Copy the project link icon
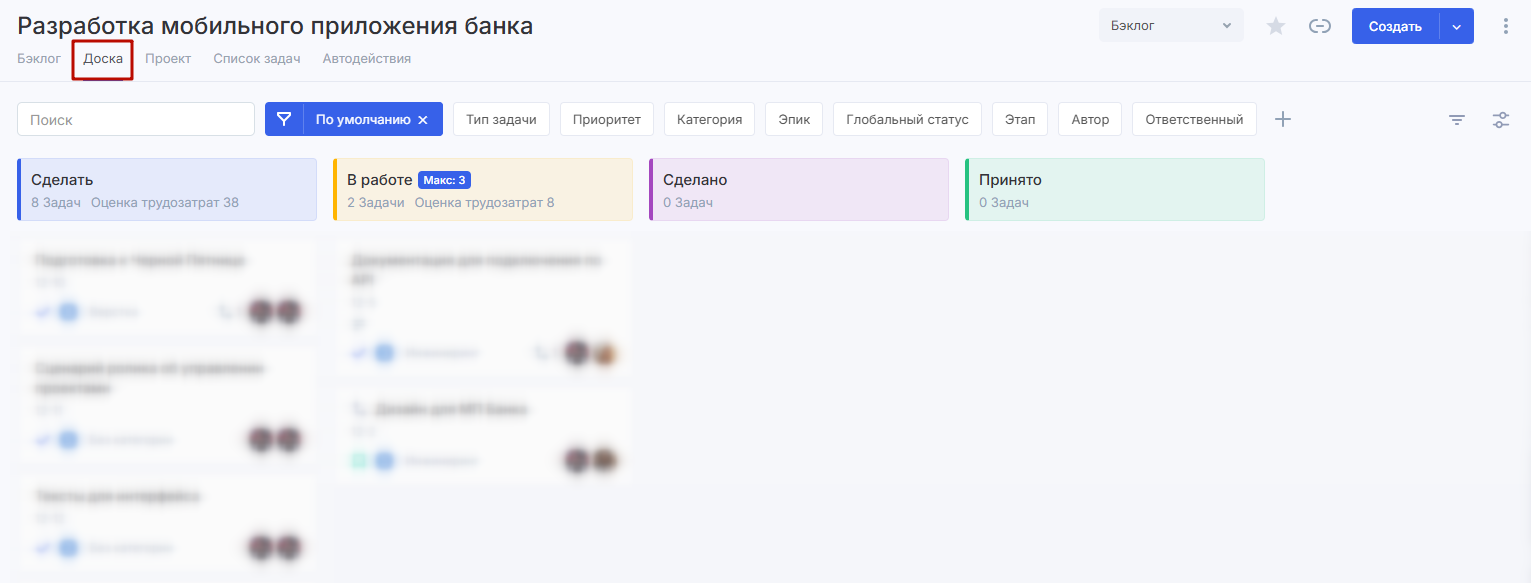1531x583 pixels. (1320, 27)
